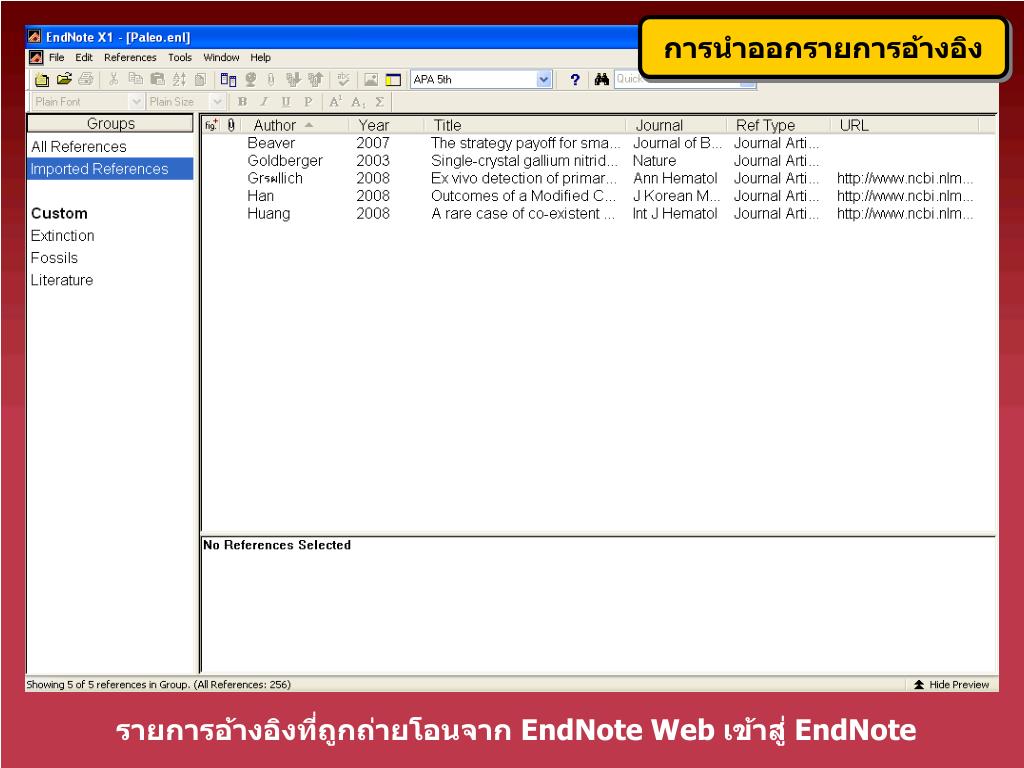Image resolution: width=1024 pixels, height=768 pixels.
Task: Click the Online Search globe icon
Action: click(x=250, y=80)
